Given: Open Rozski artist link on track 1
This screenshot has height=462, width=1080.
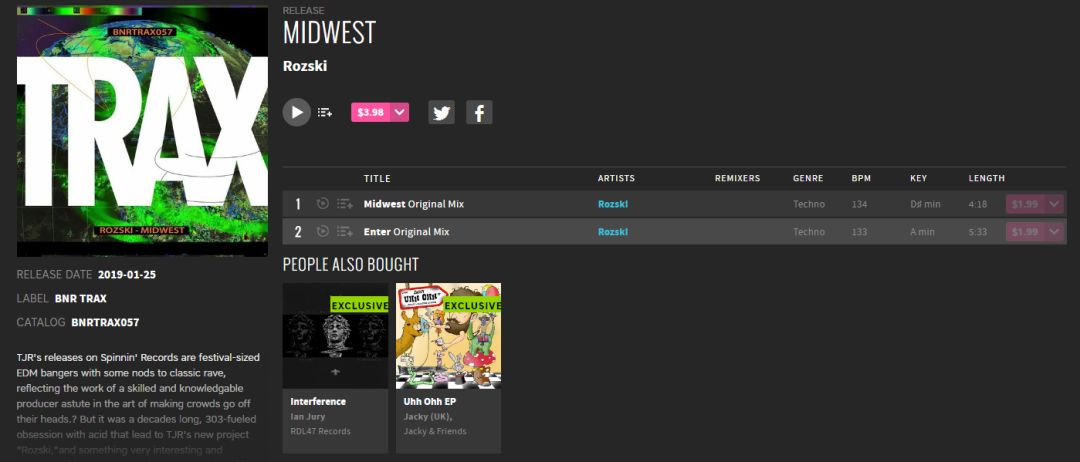Looking at the screenshot, I should 613,204.
